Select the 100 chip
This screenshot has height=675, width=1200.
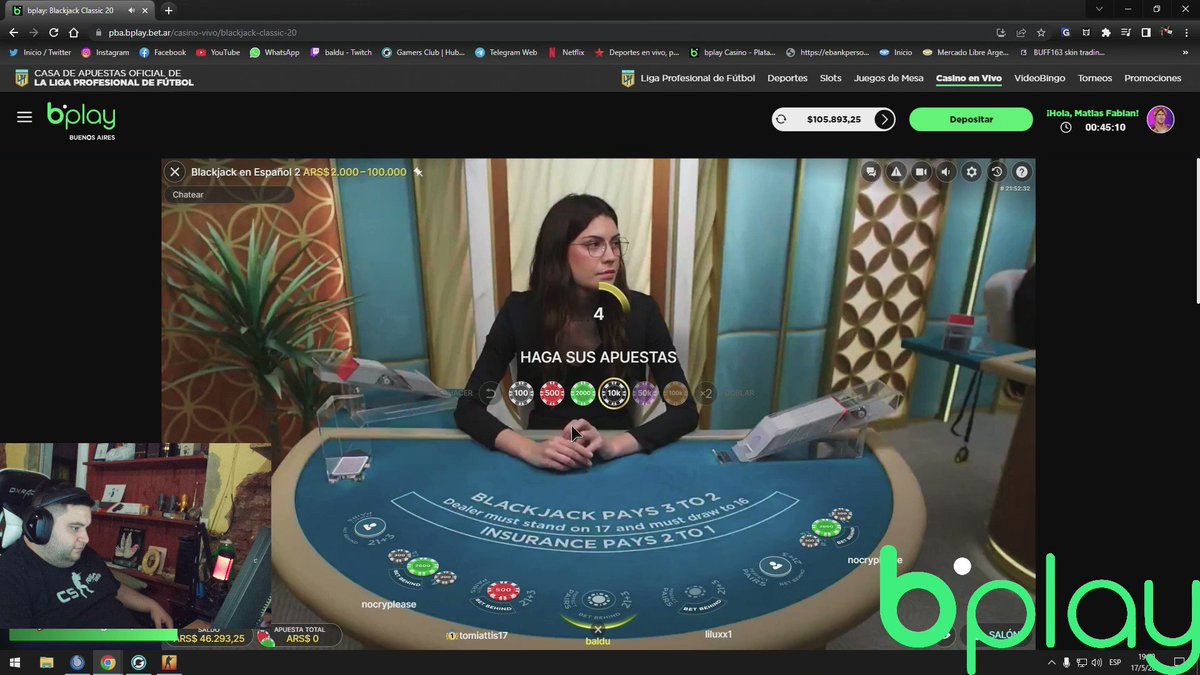[521, 394]
